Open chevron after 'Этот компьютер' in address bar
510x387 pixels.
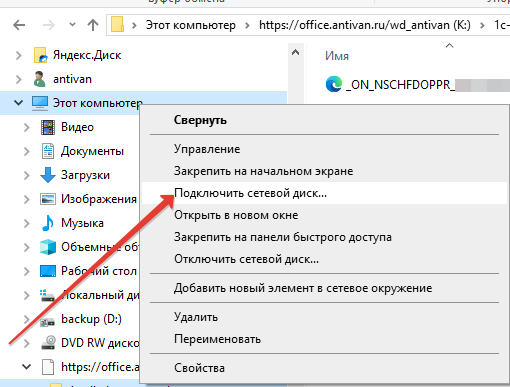pyautogui.click(x=247, y=25)
